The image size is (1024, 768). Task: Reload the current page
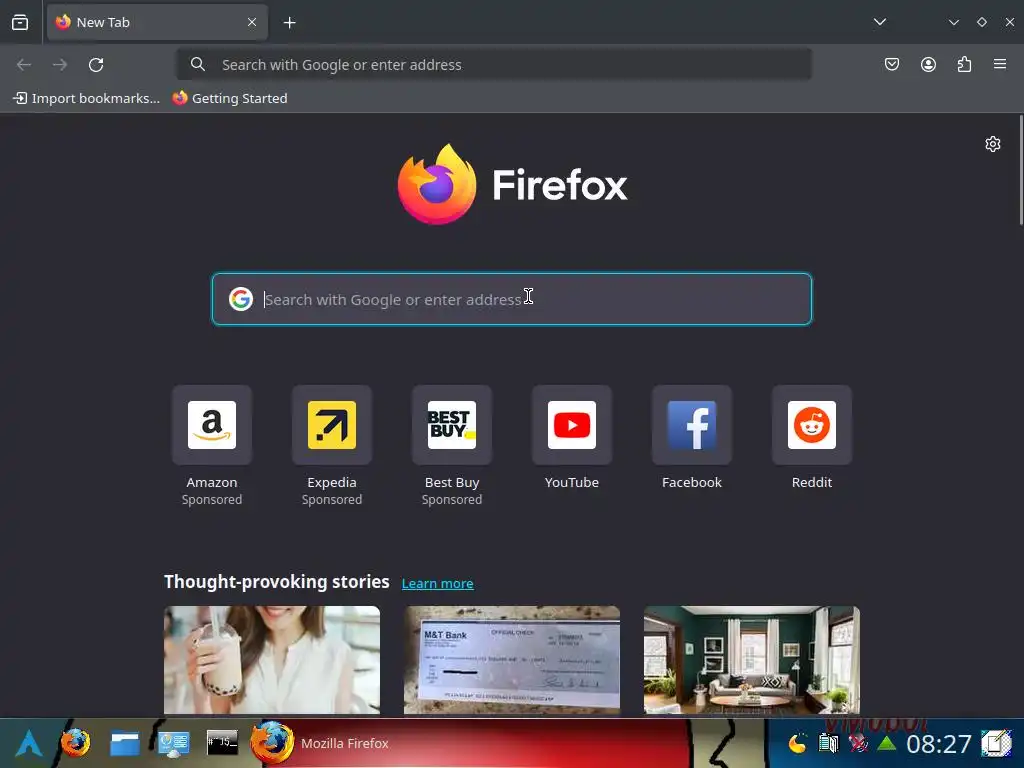tap(96, 65)
